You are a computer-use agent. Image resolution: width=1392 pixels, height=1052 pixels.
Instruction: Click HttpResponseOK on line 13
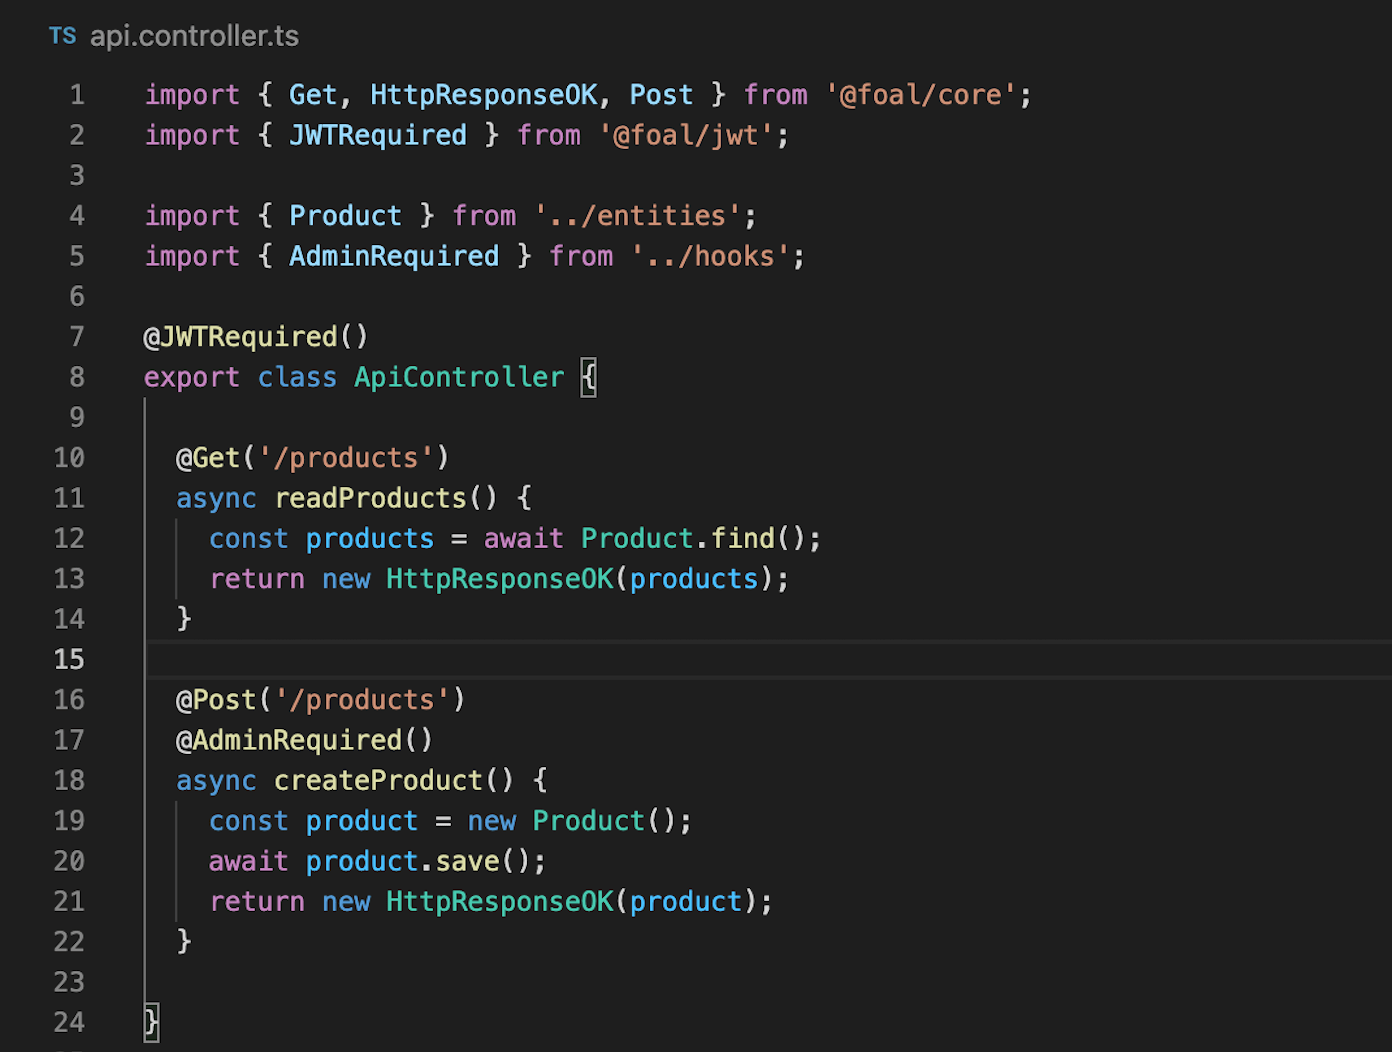pyautogui.click(x=500, y=579)
